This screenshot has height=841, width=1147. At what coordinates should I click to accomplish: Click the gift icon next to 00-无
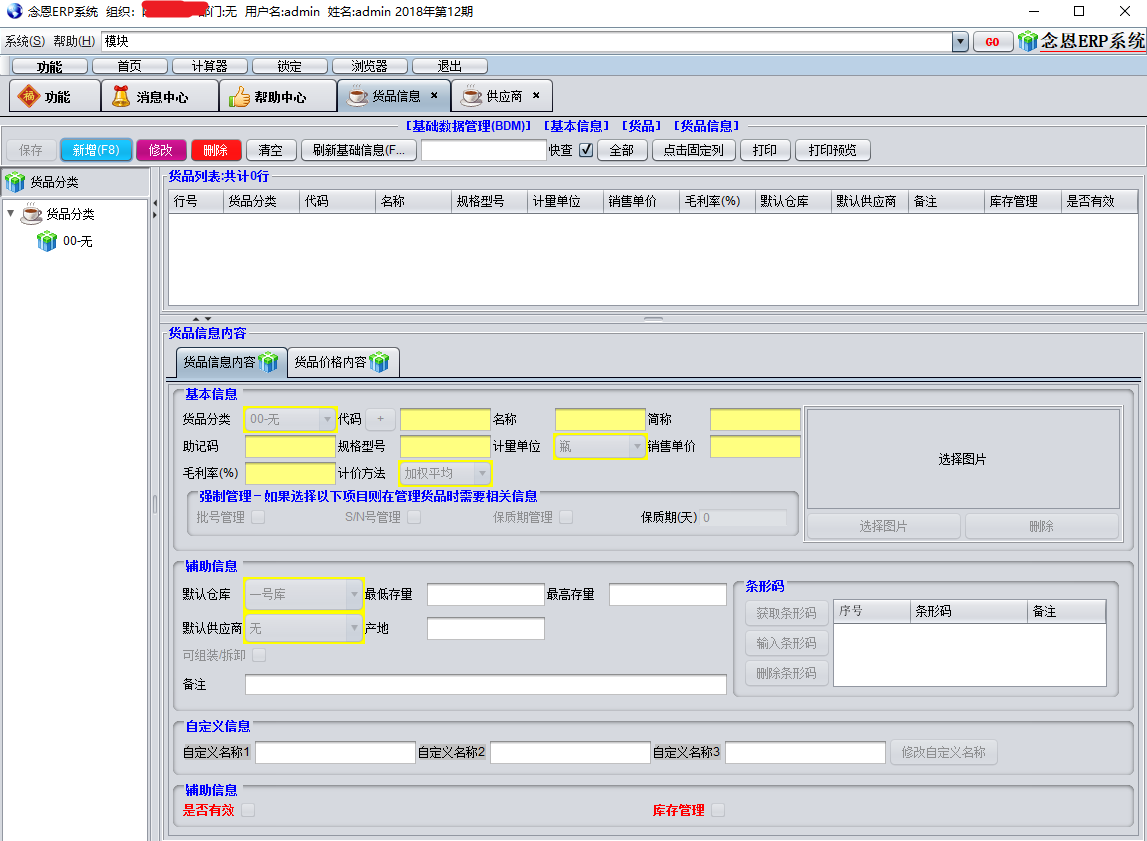coord(47,241)
